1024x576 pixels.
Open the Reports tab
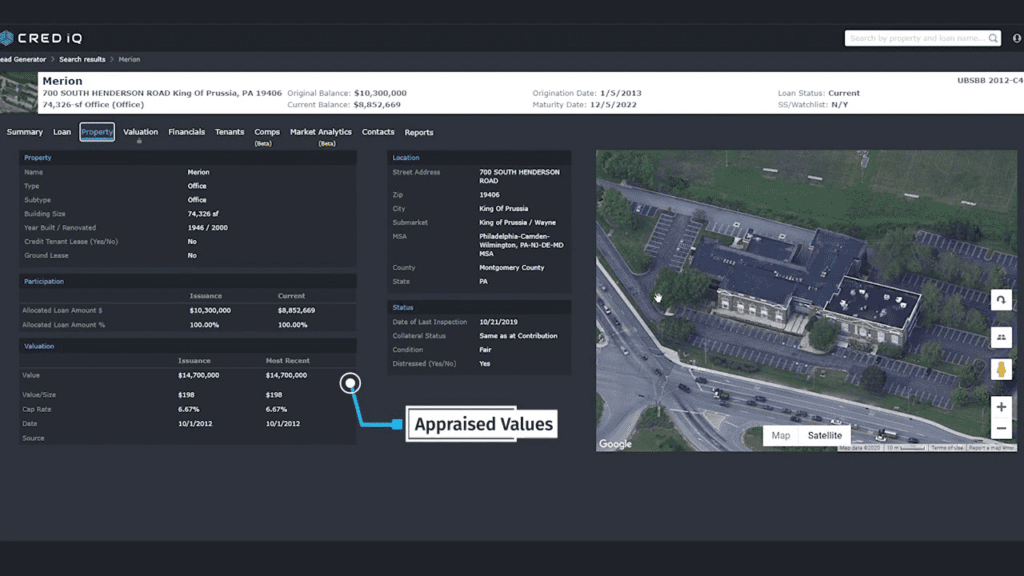pyautogui.click(x=419, y=131)
